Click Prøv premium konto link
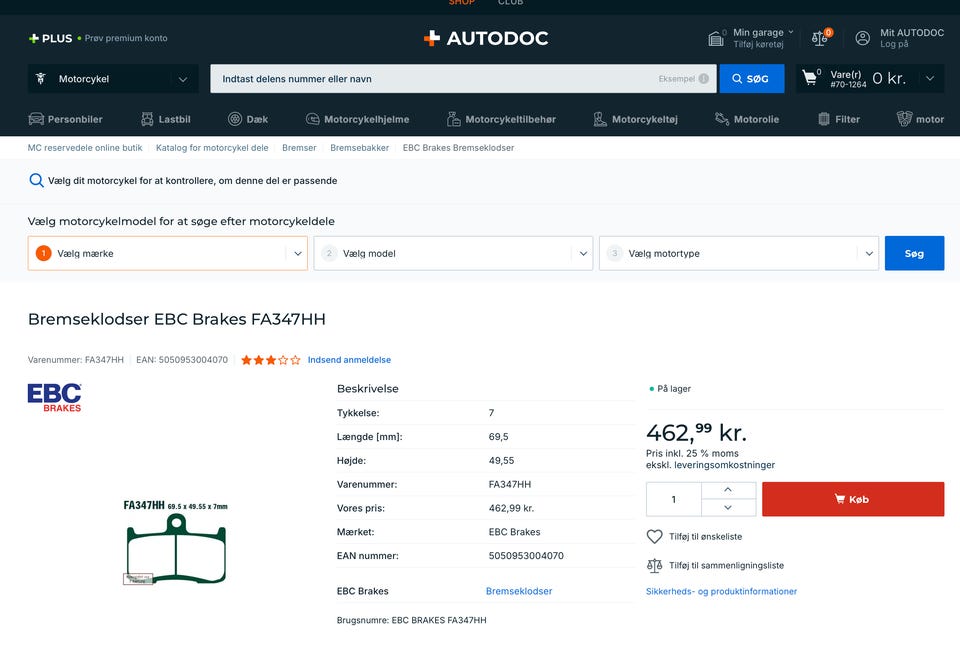 point(126,38)
